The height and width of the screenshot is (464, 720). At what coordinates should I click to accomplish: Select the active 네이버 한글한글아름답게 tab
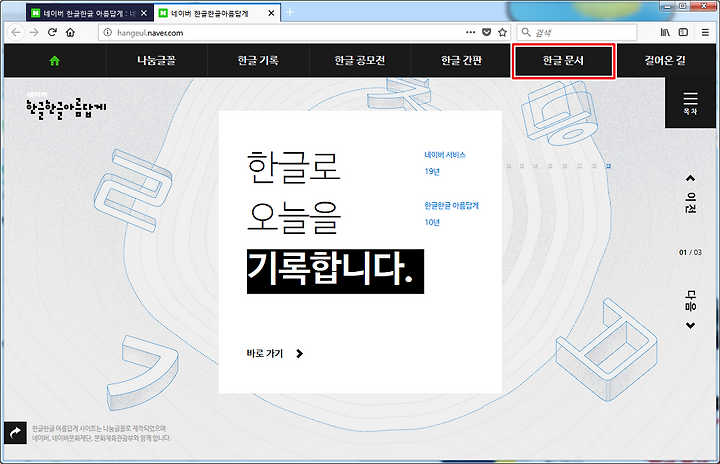coord(209,13)
